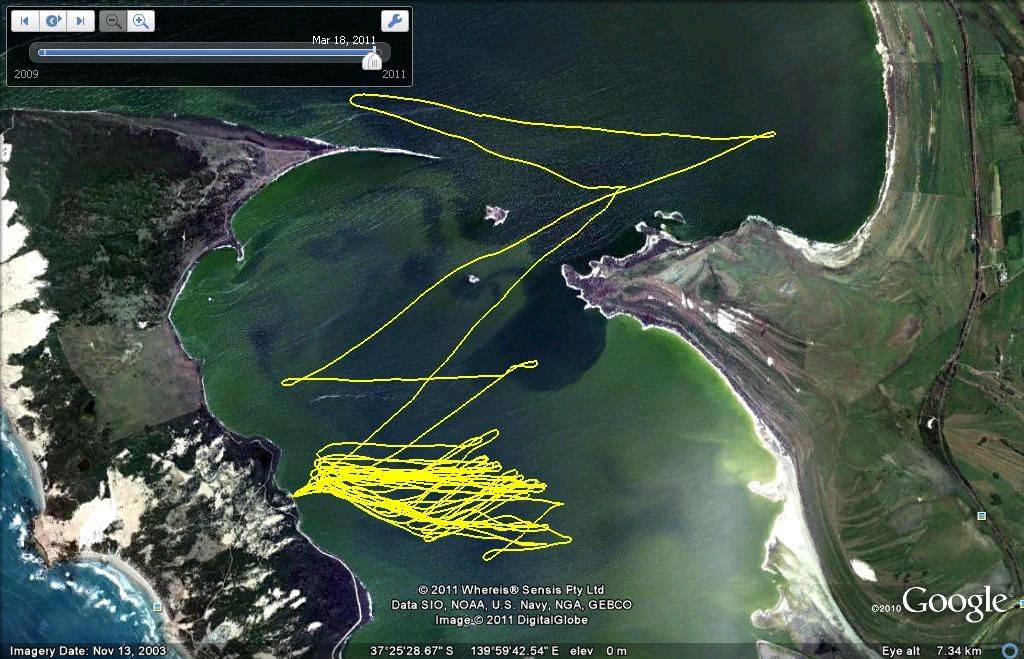The height and width of the screenshot is (659, 1024).
Task: Click the 2011 end year label
Action: pos(394,74)
